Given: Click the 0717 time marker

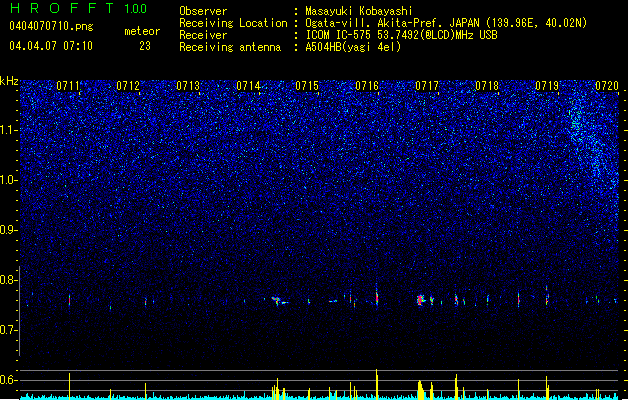Looking at the screenshot, I should tap(427, 86).
